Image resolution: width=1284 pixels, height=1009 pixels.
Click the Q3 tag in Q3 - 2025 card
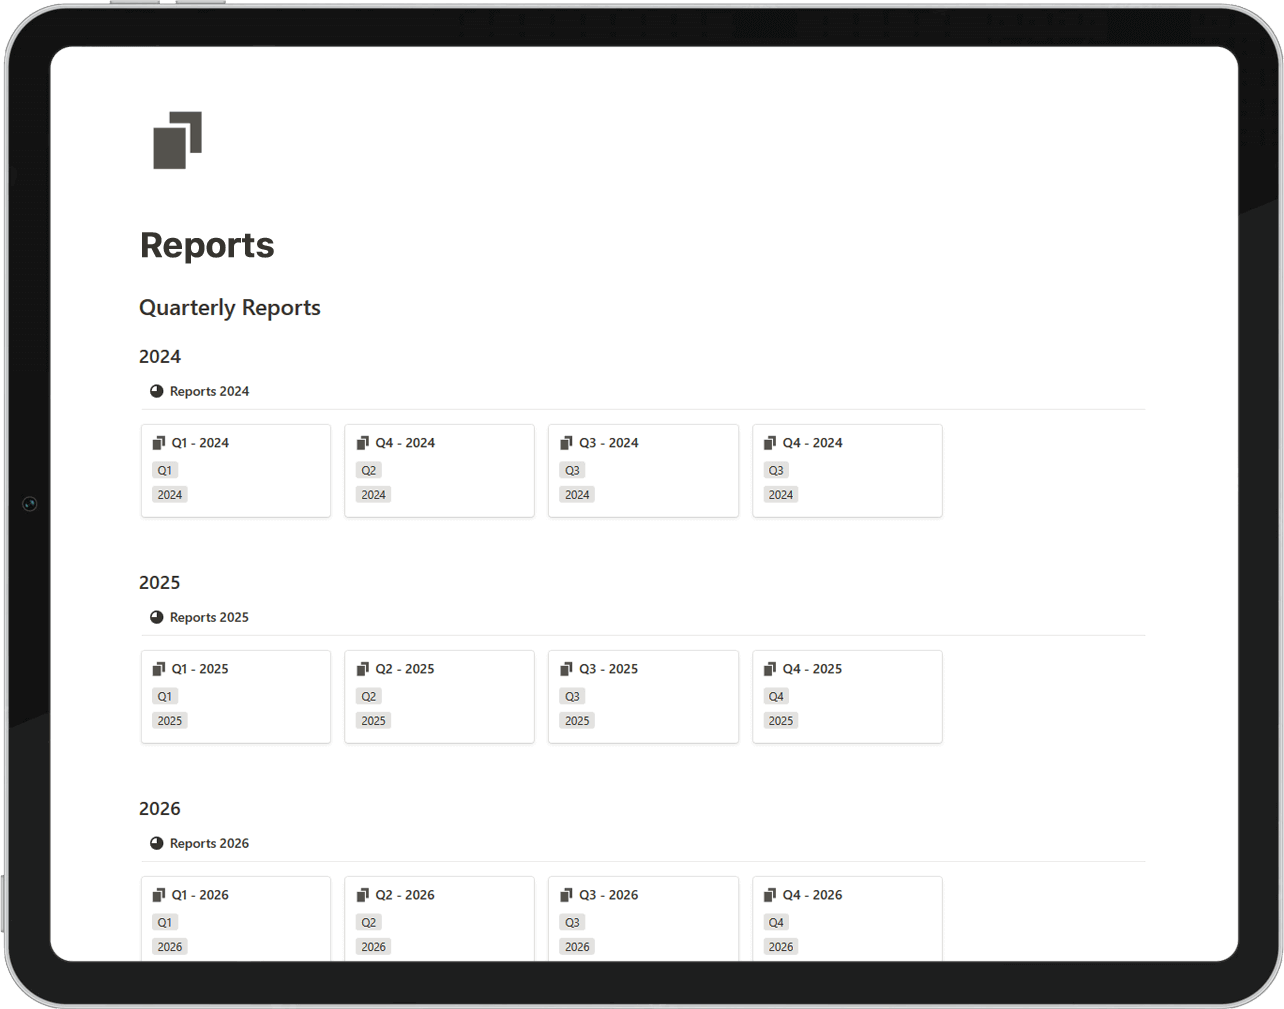(x=573, y=696)
